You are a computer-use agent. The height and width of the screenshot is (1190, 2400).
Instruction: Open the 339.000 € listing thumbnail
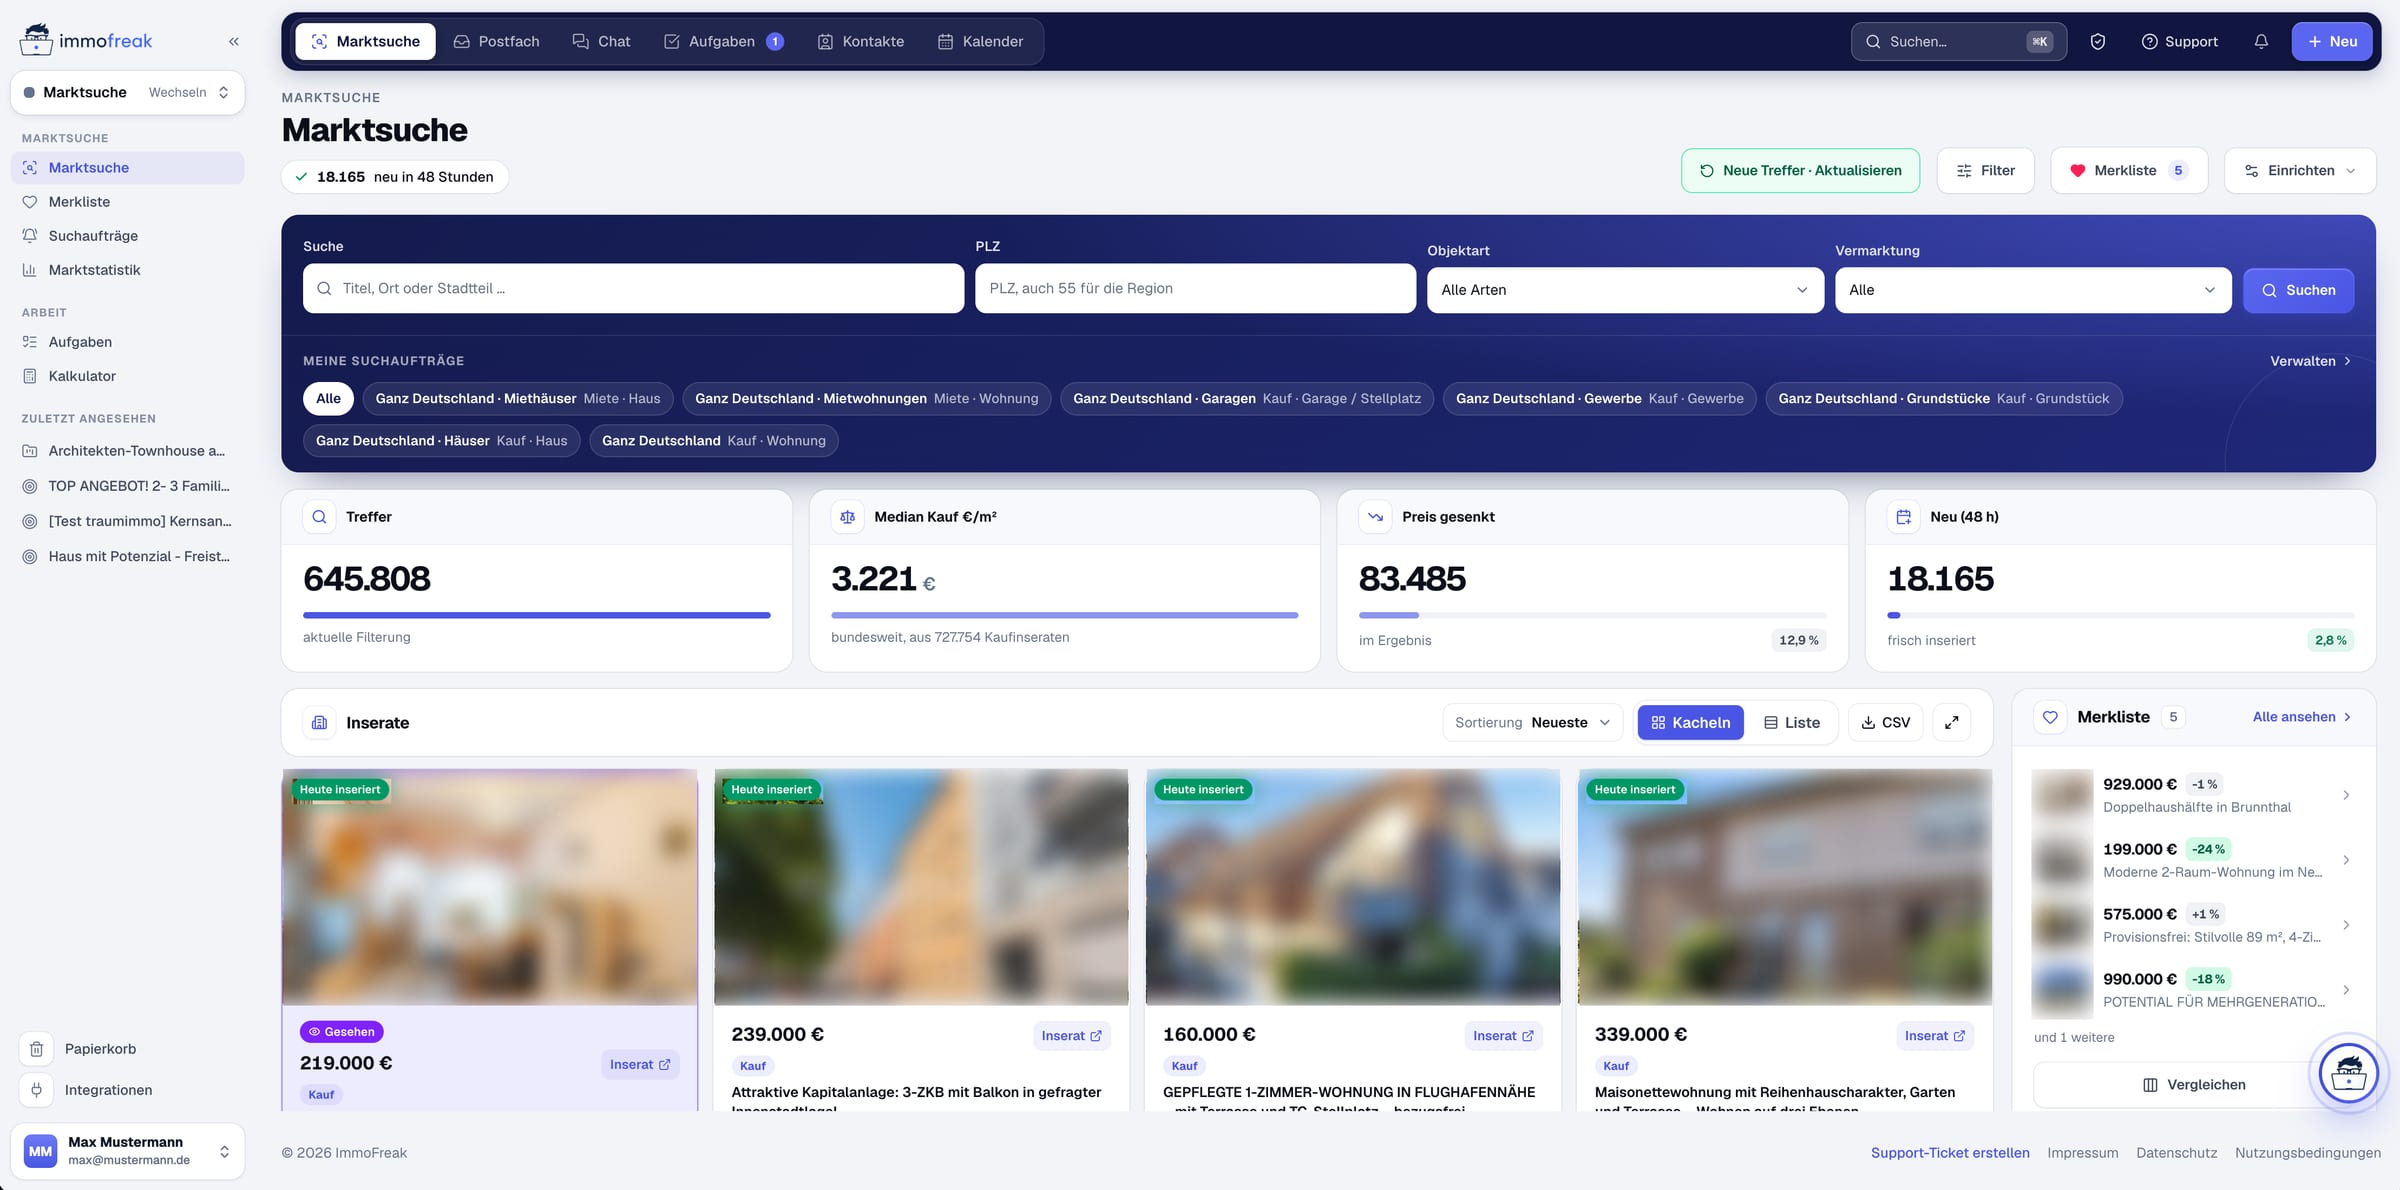[1784, 887]
